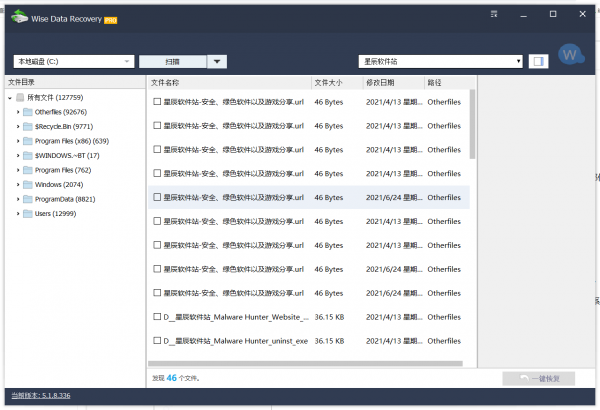The height and width of the screenshot is (410, 600).
Task: Click the Wise Data Recovery logo icon
Action: coord(19,17)
